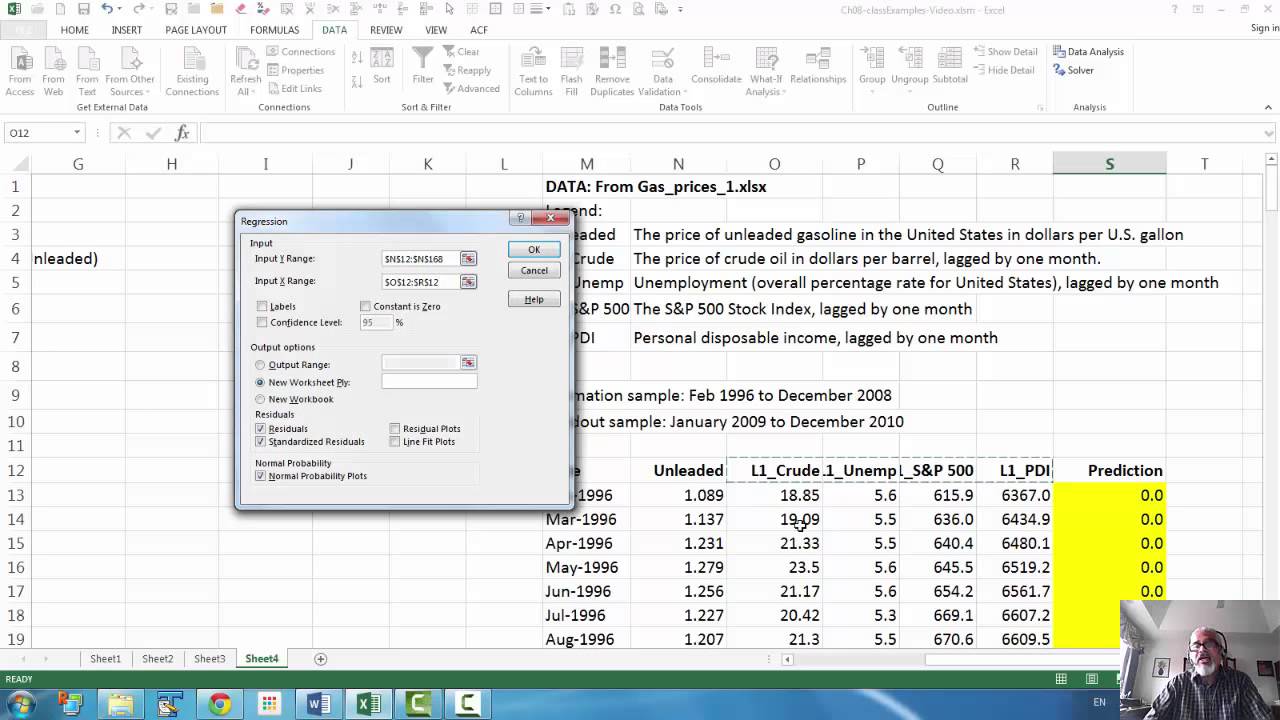The width and height of the screenshot is (1280, 720).
Task: Open Google Chrome from the taskbar
Action: tap(219, 704)
